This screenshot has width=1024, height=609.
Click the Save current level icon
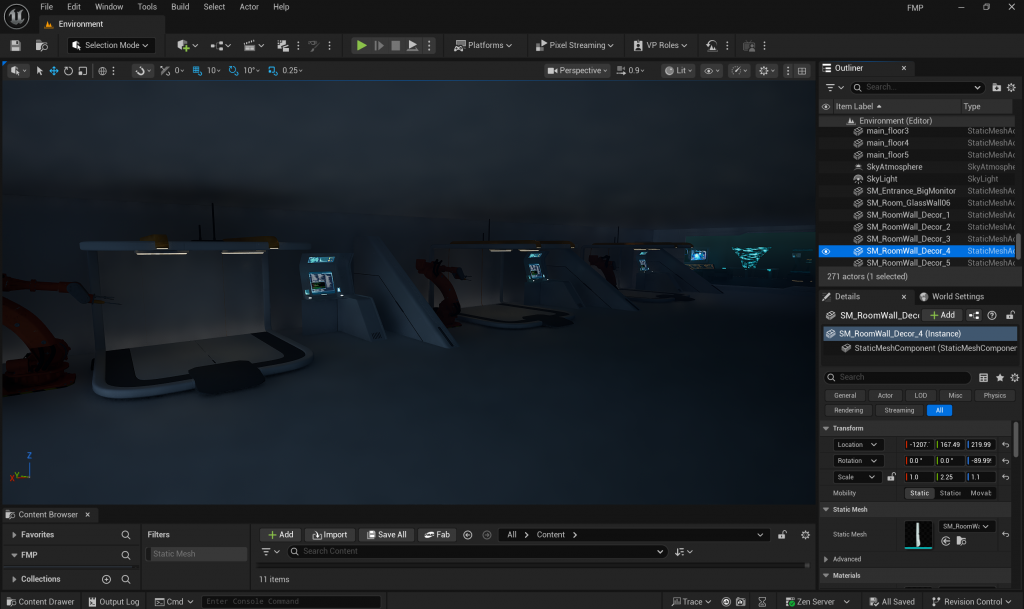[15, 45]
